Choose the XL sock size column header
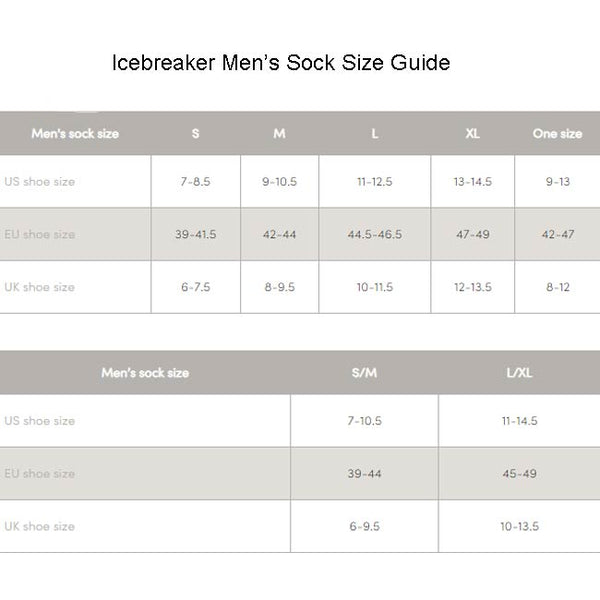 (472, 134)
